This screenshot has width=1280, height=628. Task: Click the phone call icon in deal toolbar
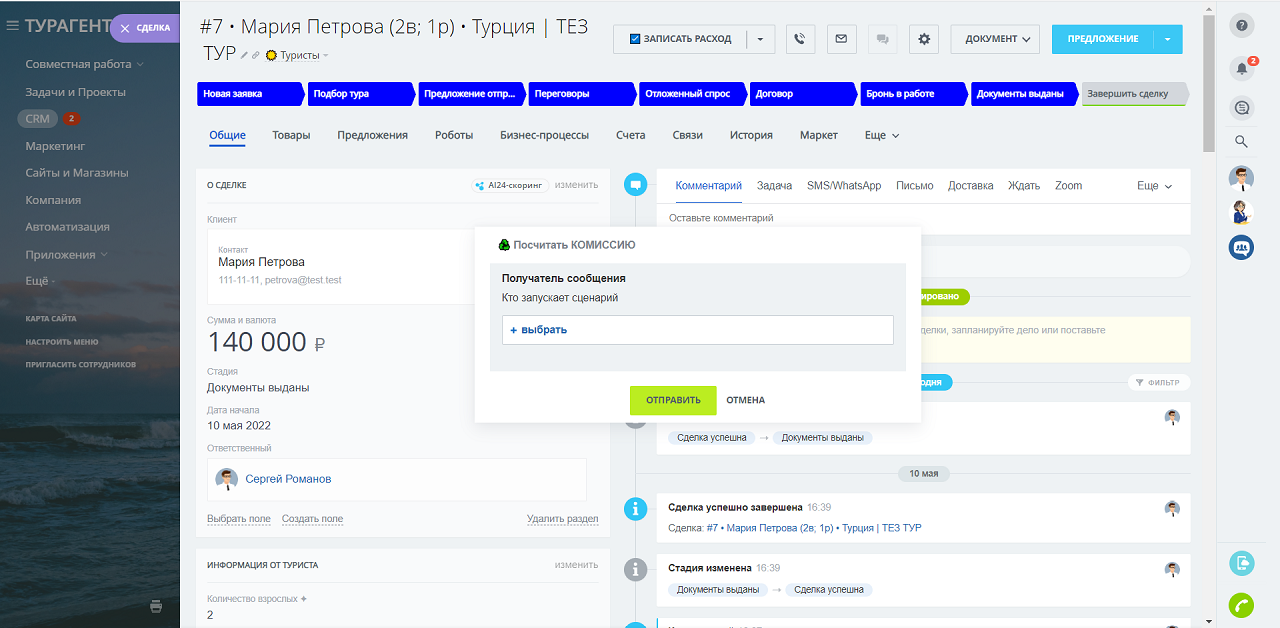tap(800, 39)
